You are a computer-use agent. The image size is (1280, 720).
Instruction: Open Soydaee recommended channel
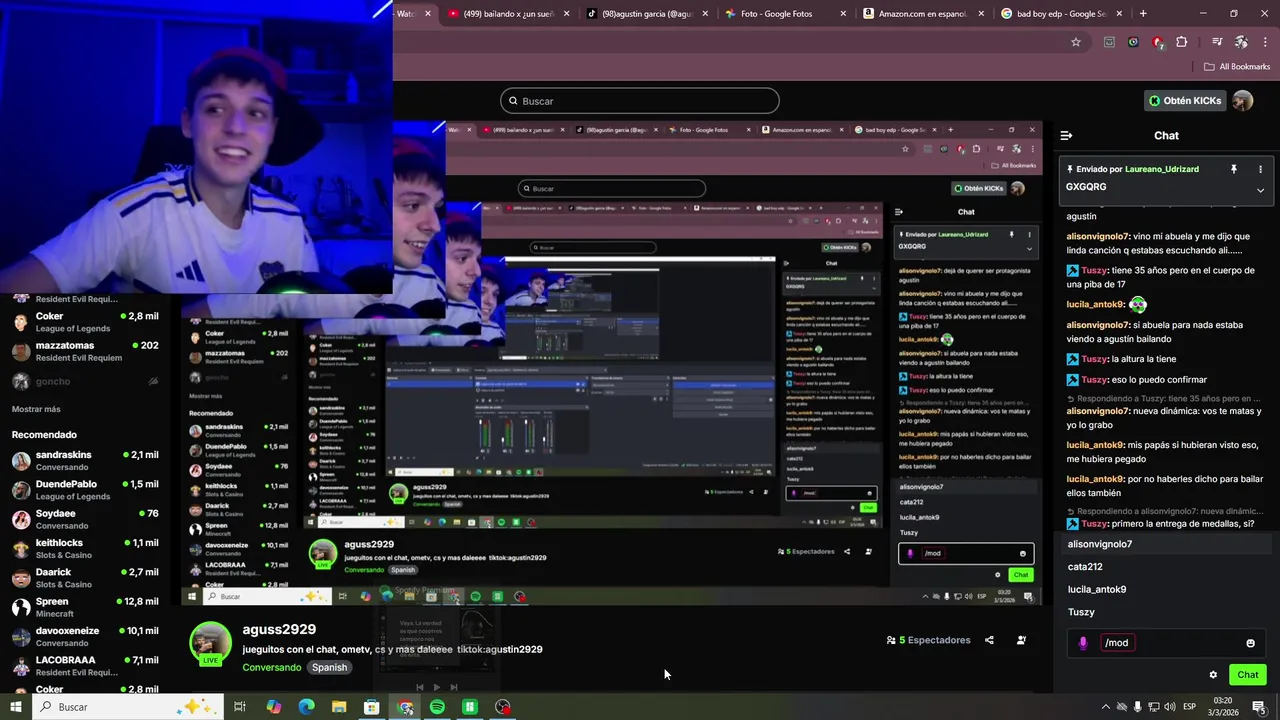85,519
